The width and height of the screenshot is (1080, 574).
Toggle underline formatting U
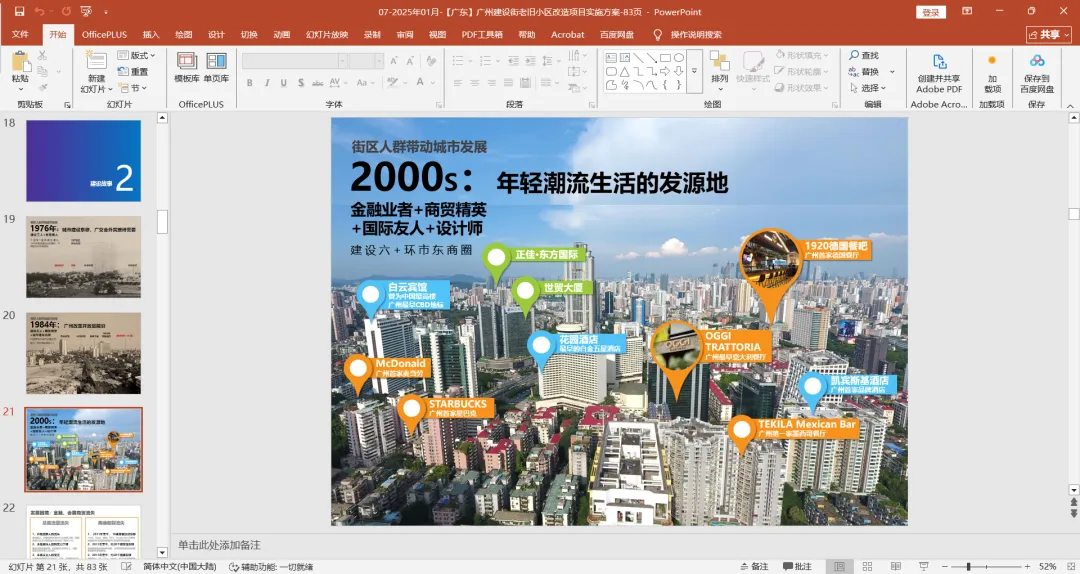point(283,83)
